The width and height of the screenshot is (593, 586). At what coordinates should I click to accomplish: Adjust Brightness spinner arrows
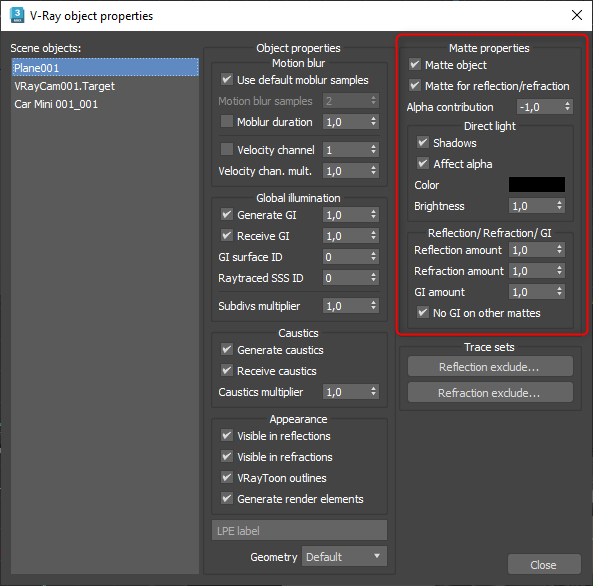pyautogui.click(x=559, y=206)
